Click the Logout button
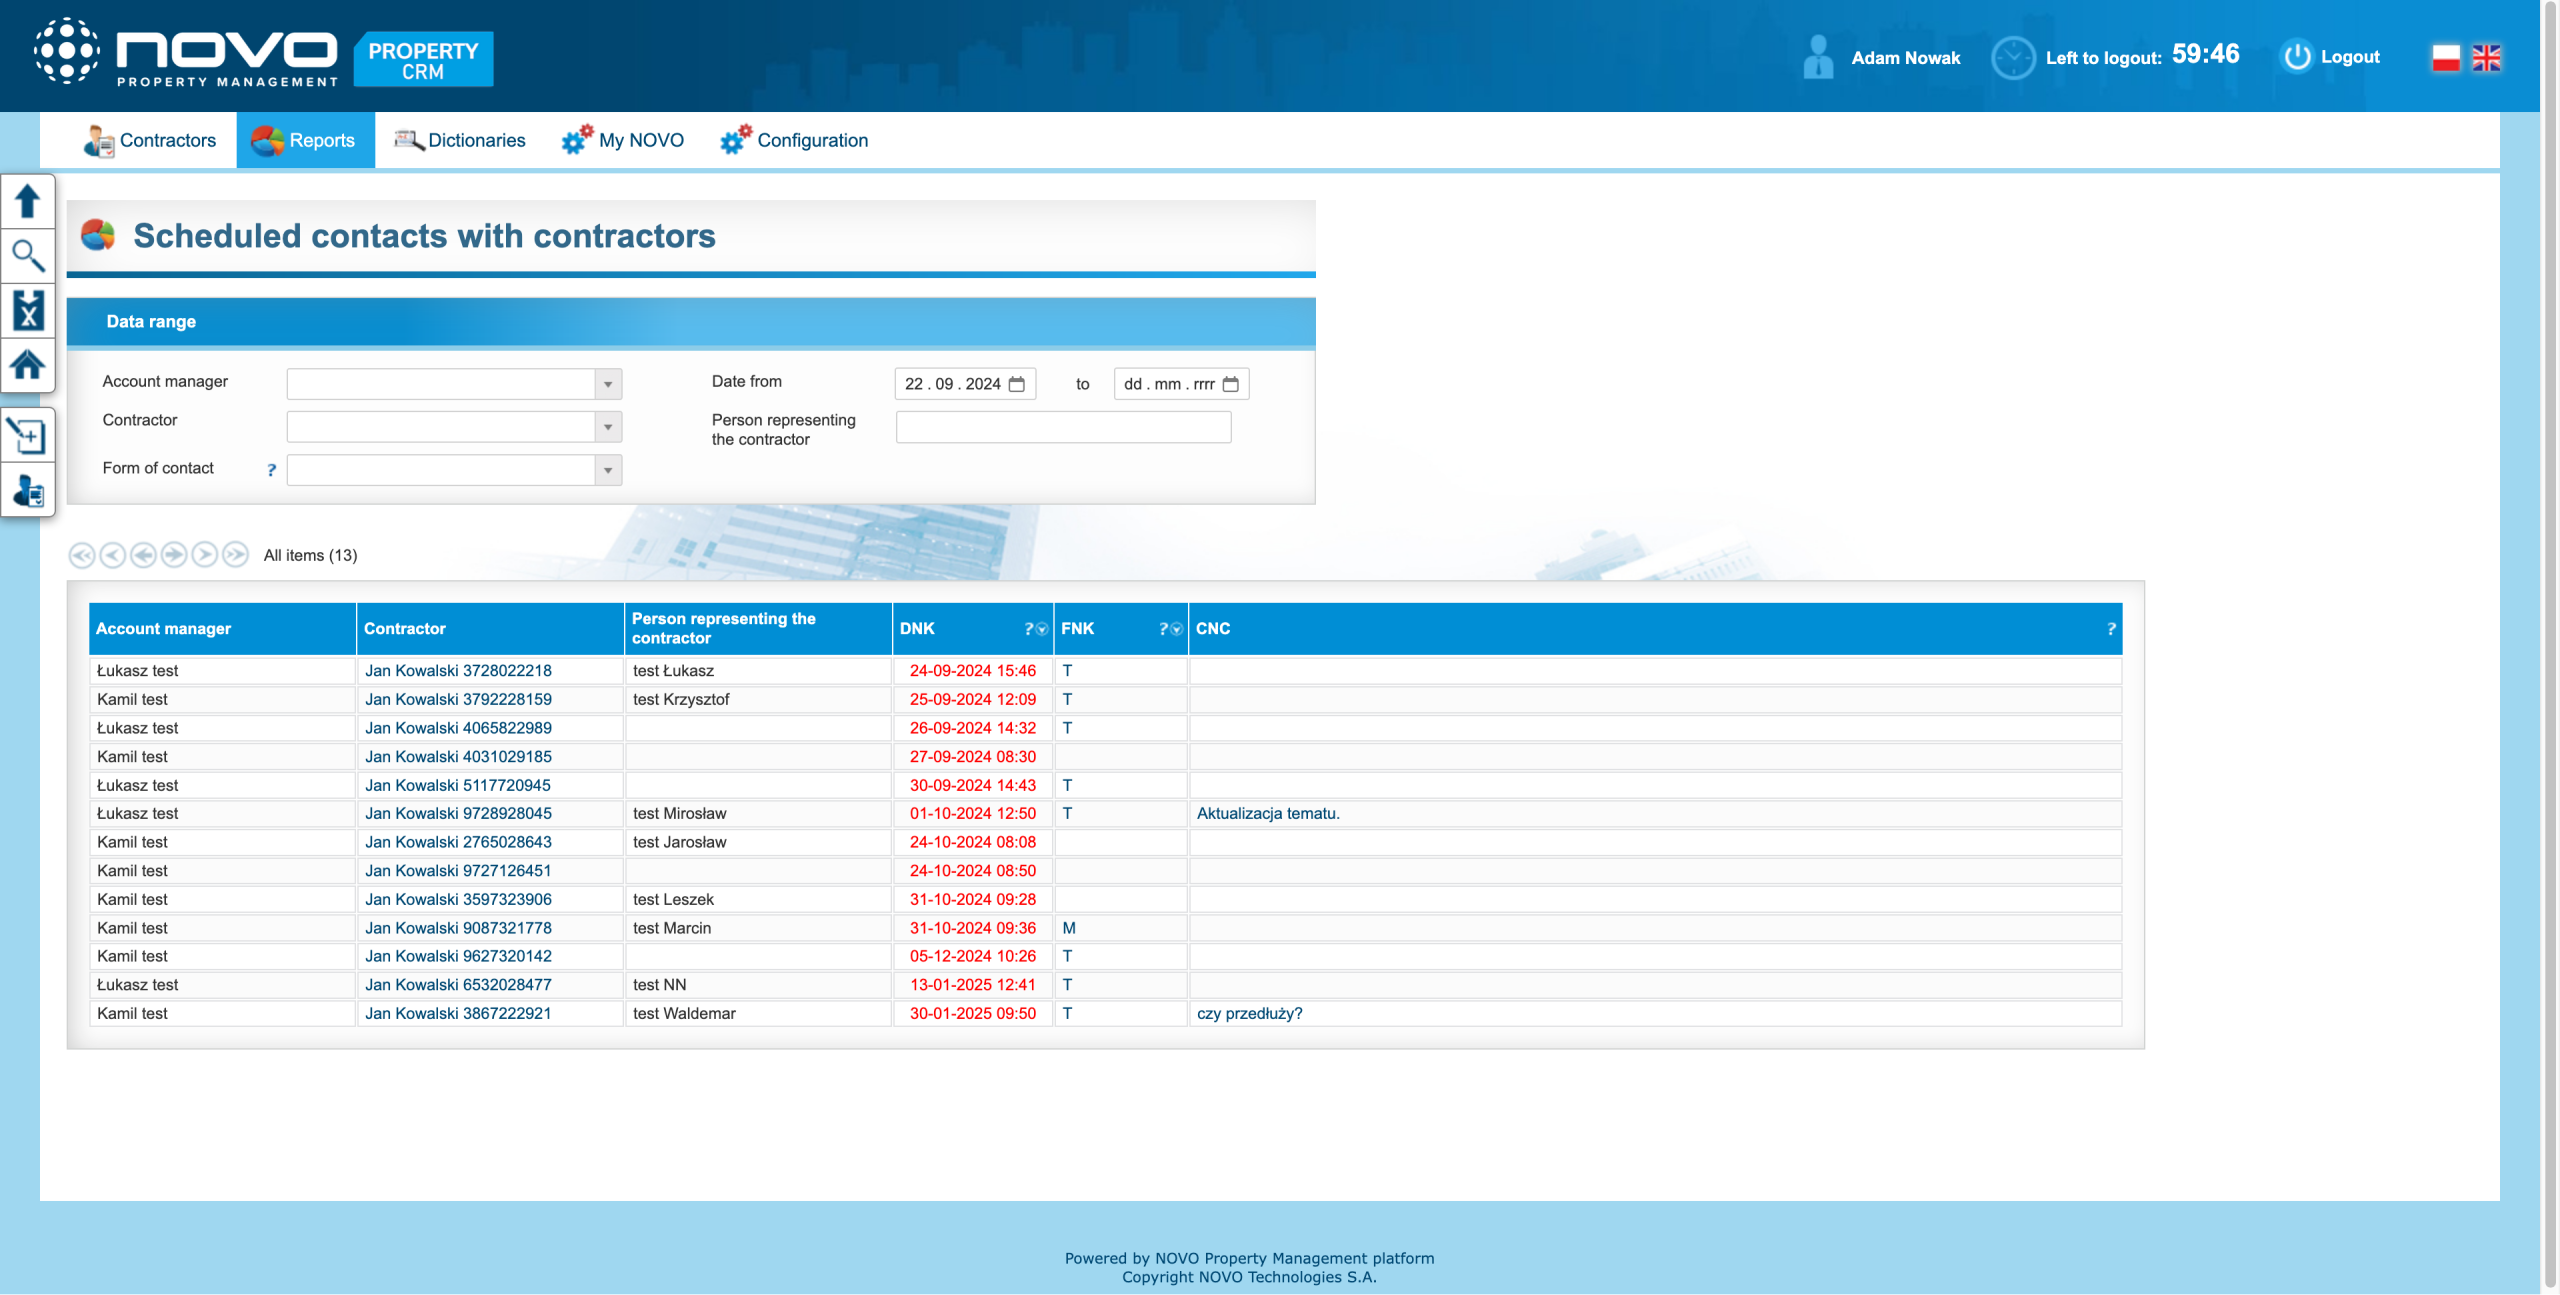Viewport: 2560px width, 1295px height. point(2330,57)
